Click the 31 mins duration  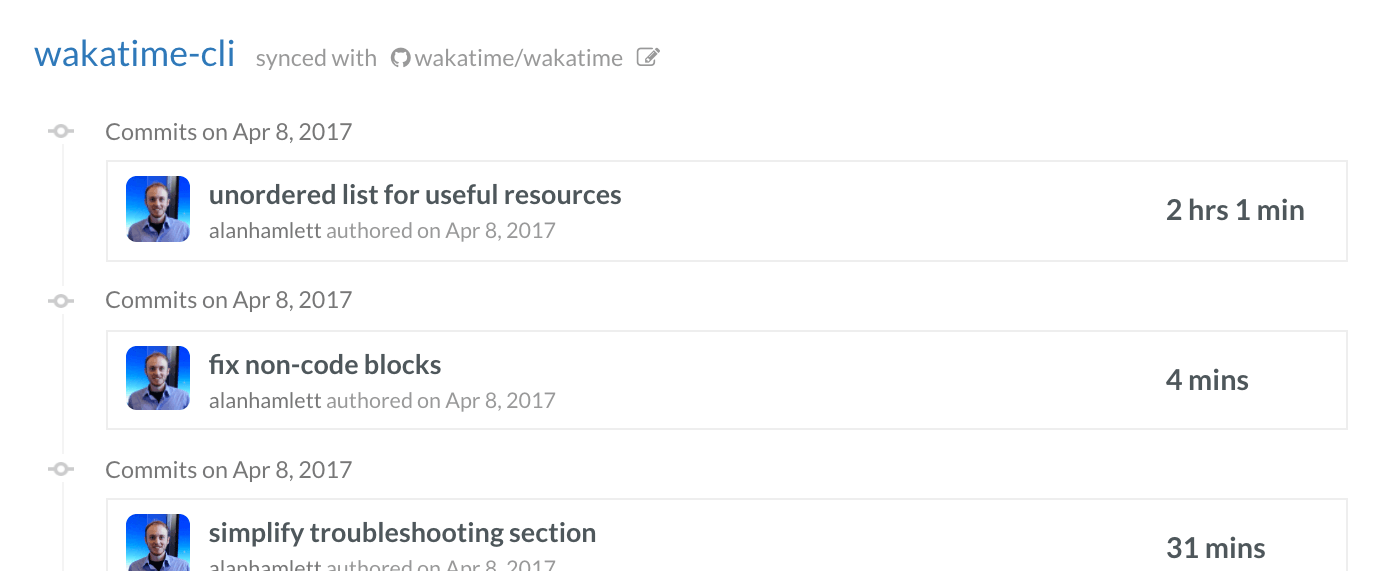pyautogui.click(x=1215, y=548)
